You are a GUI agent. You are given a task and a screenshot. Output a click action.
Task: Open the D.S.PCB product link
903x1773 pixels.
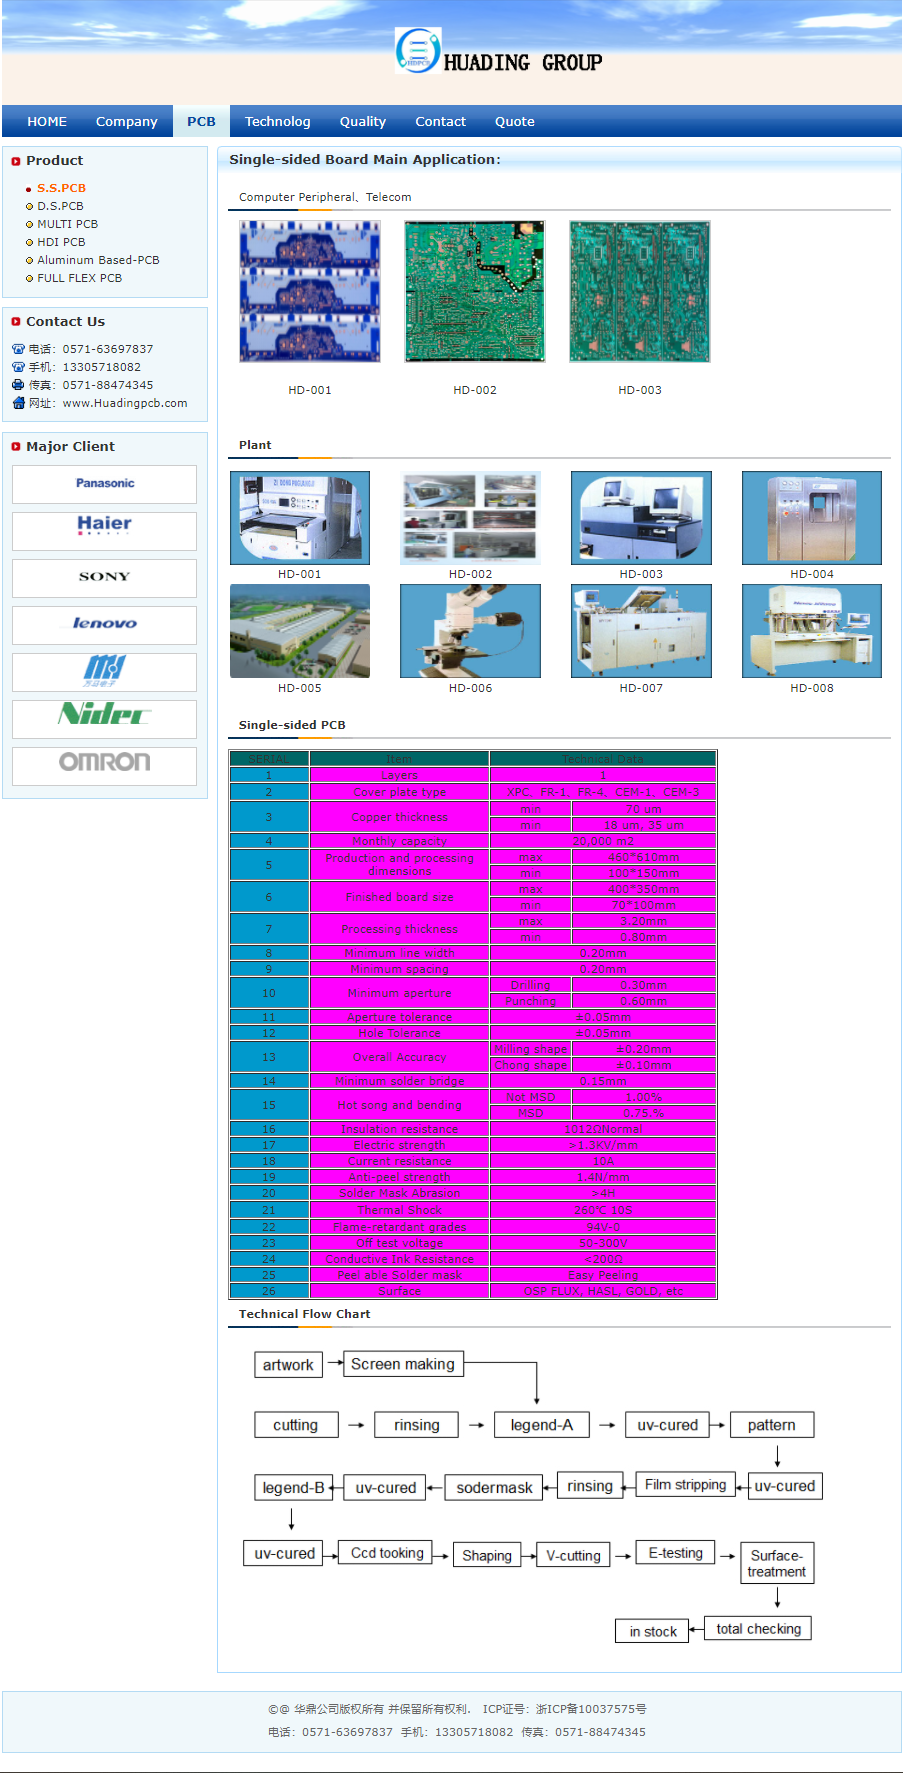tap(60, 206)
